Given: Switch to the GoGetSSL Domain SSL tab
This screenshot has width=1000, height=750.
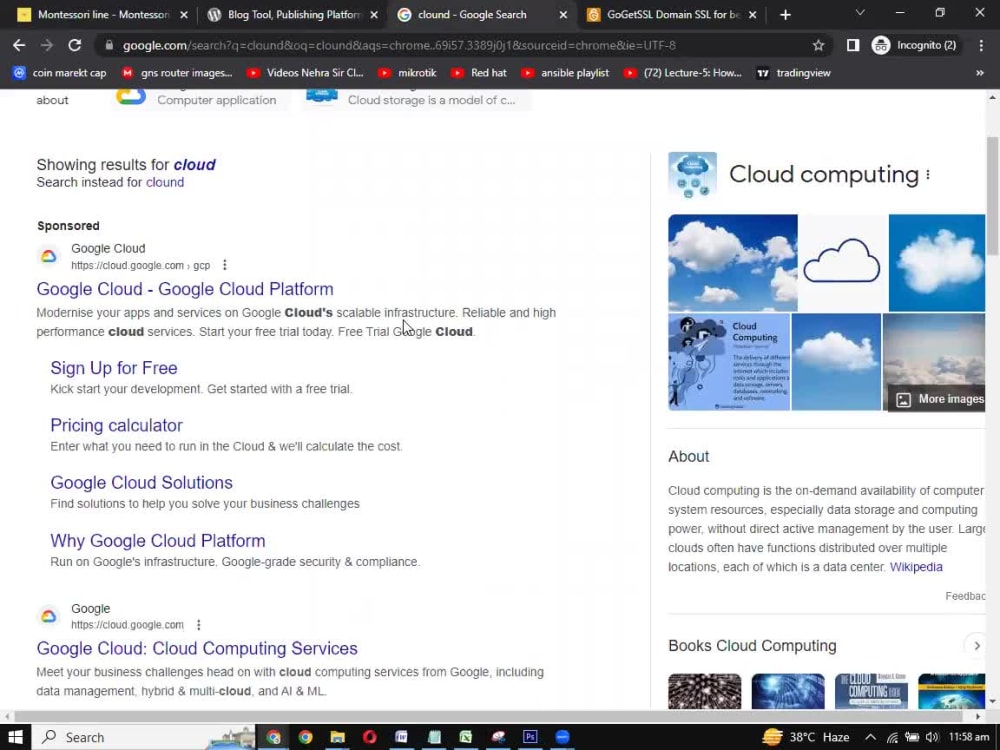Looking at the screenshot, I should 670,15.
